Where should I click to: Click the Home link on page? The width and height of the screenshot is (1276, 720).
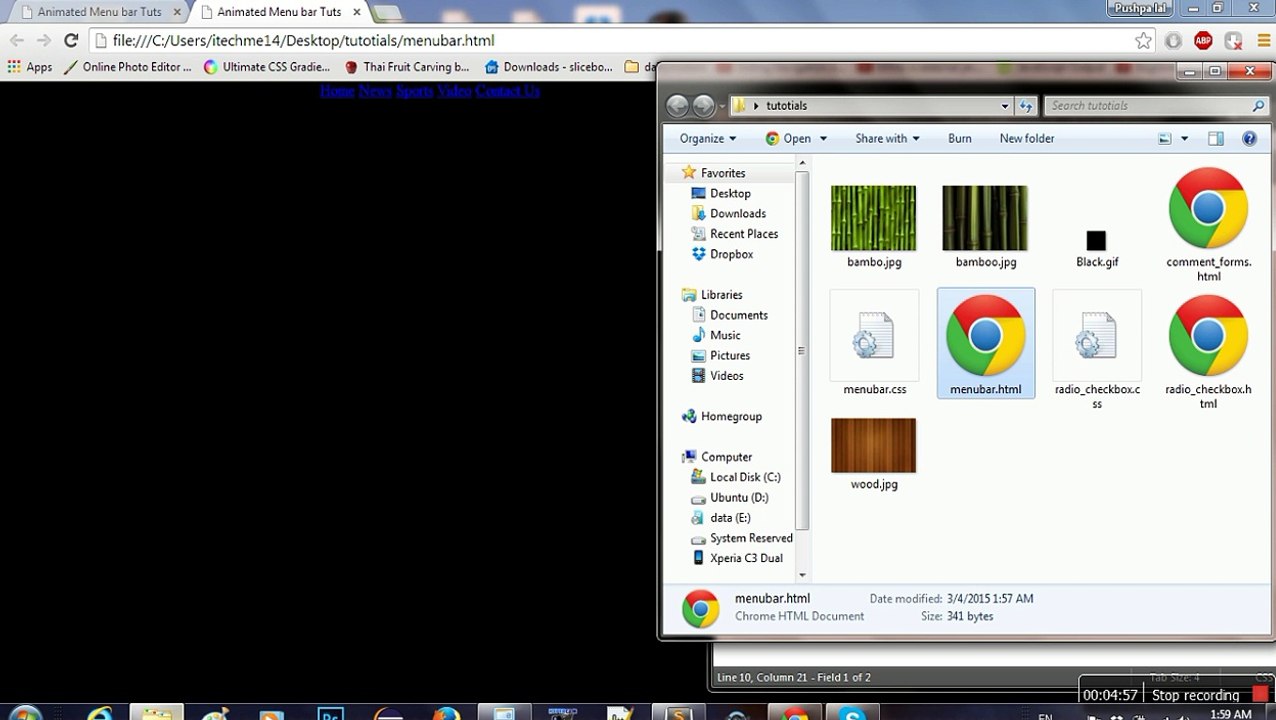coord(337,91)
